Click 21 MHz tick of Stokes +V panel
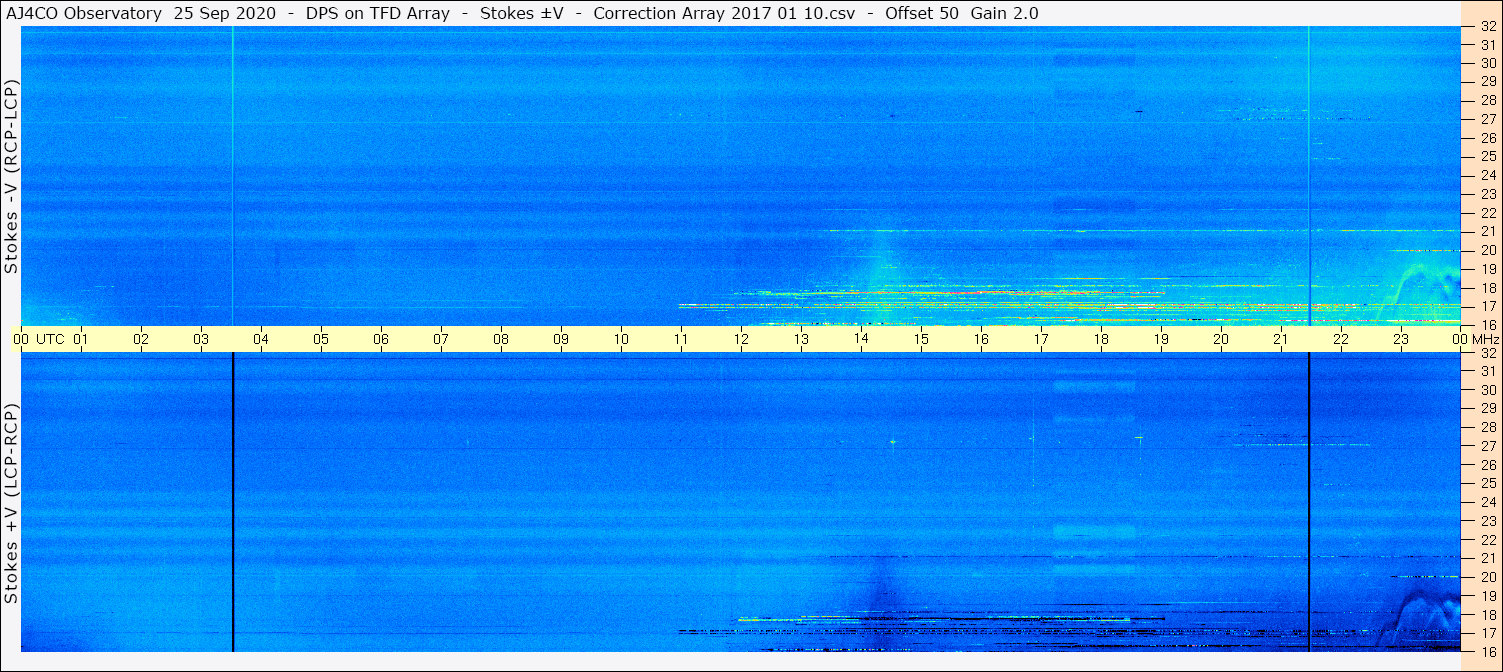 pyautogui.click(x=1487, y=558)
